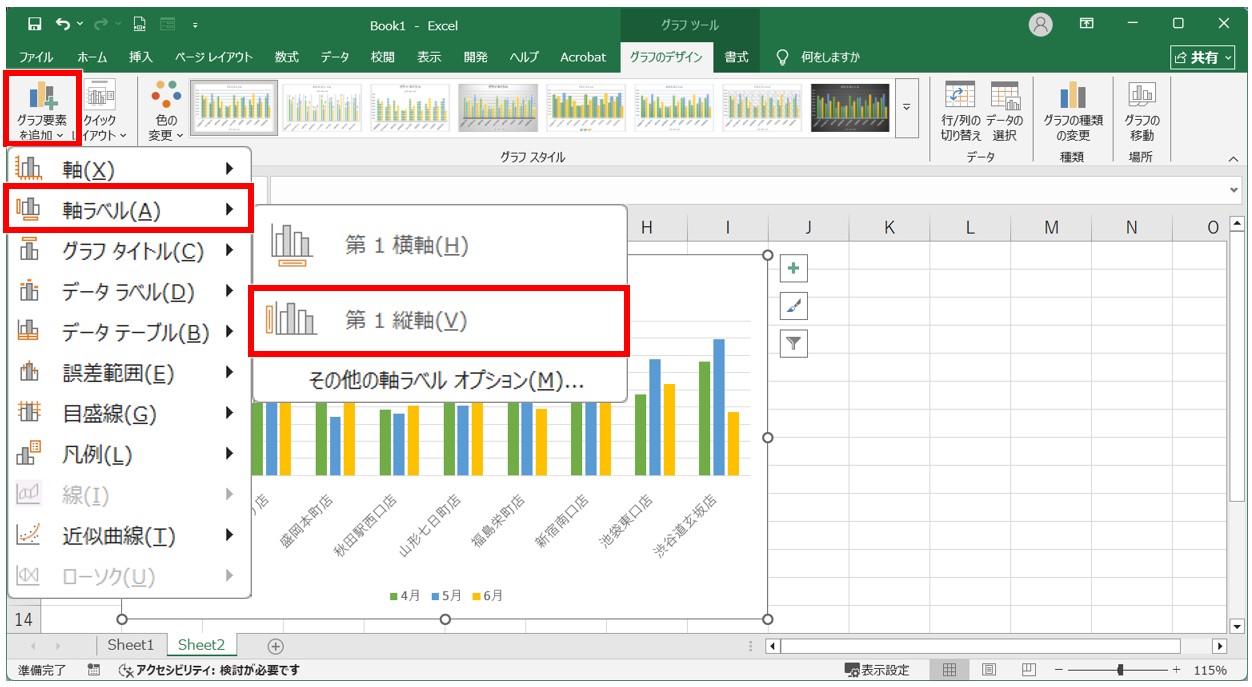This screenshot has width=1252, height=687.
Task: Expand the 軸(X) submenu
Action: coord(129,170)
